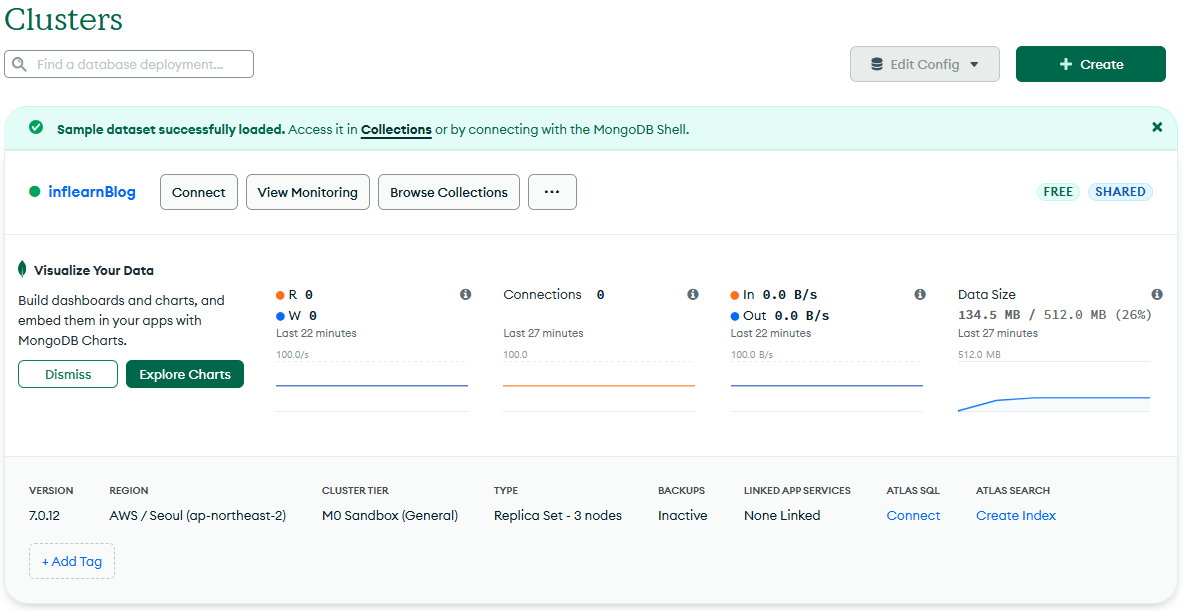Click Browse Collections button
The height and width of the screenshot is (611, 1185).
(449, 192)
